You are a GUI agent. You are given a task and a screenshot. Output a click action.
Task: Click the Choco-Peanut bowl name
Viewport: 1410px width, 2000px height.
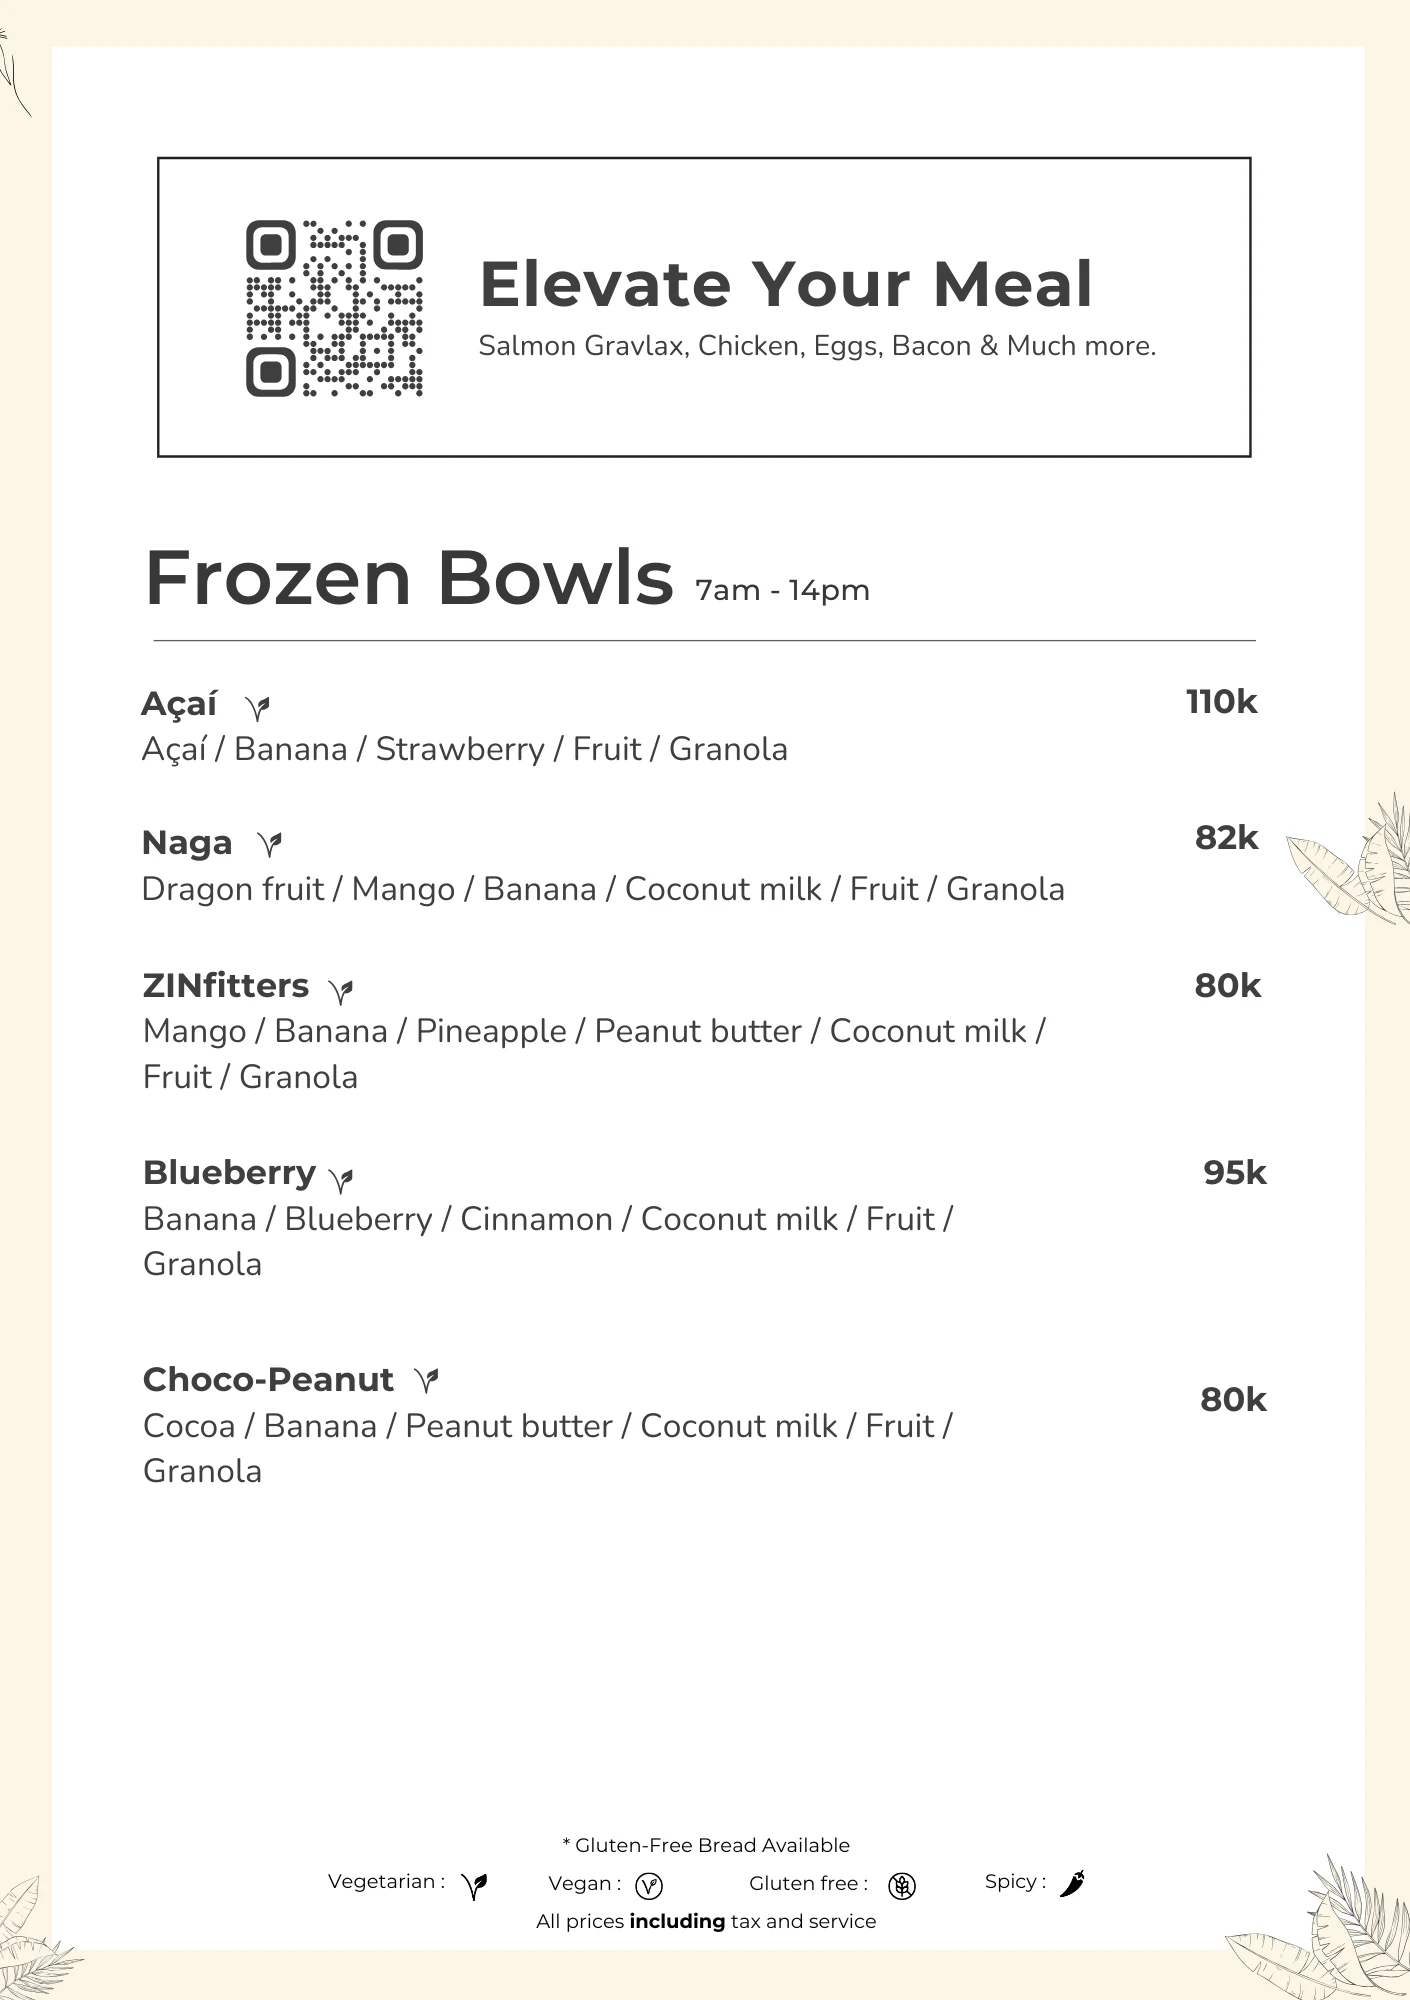[x=268, y=1380]
